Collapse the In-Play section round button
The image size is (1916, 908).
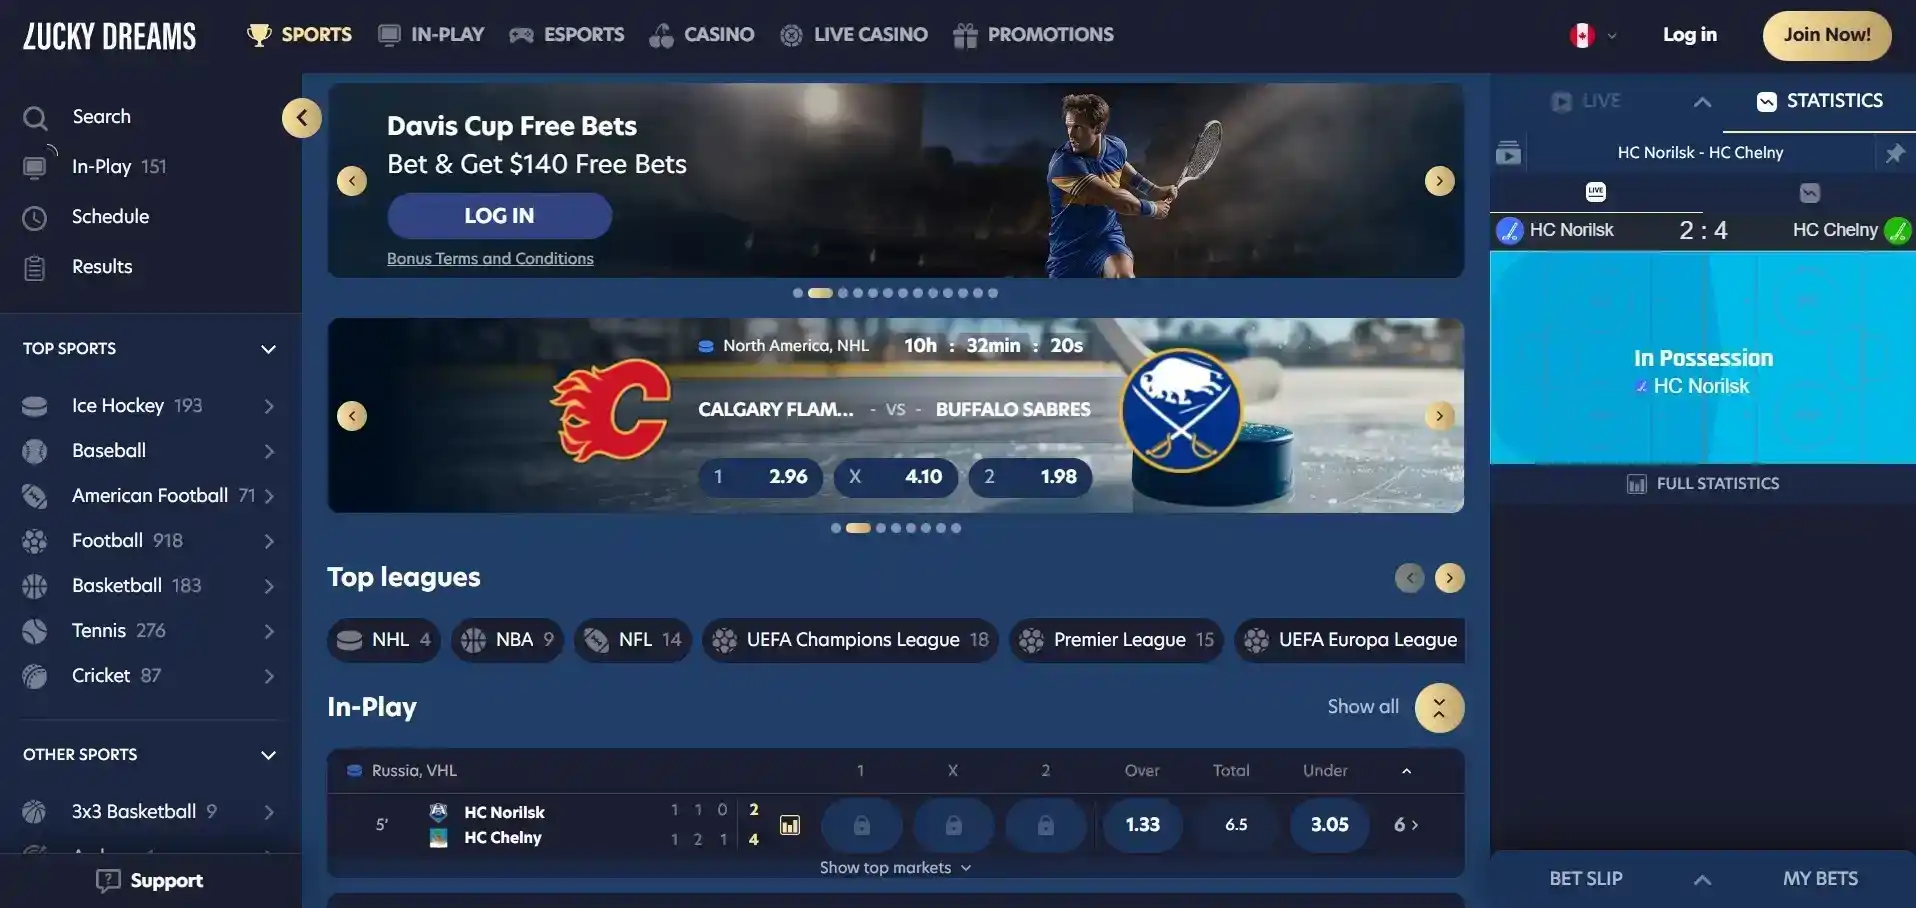coord(1439,708)
